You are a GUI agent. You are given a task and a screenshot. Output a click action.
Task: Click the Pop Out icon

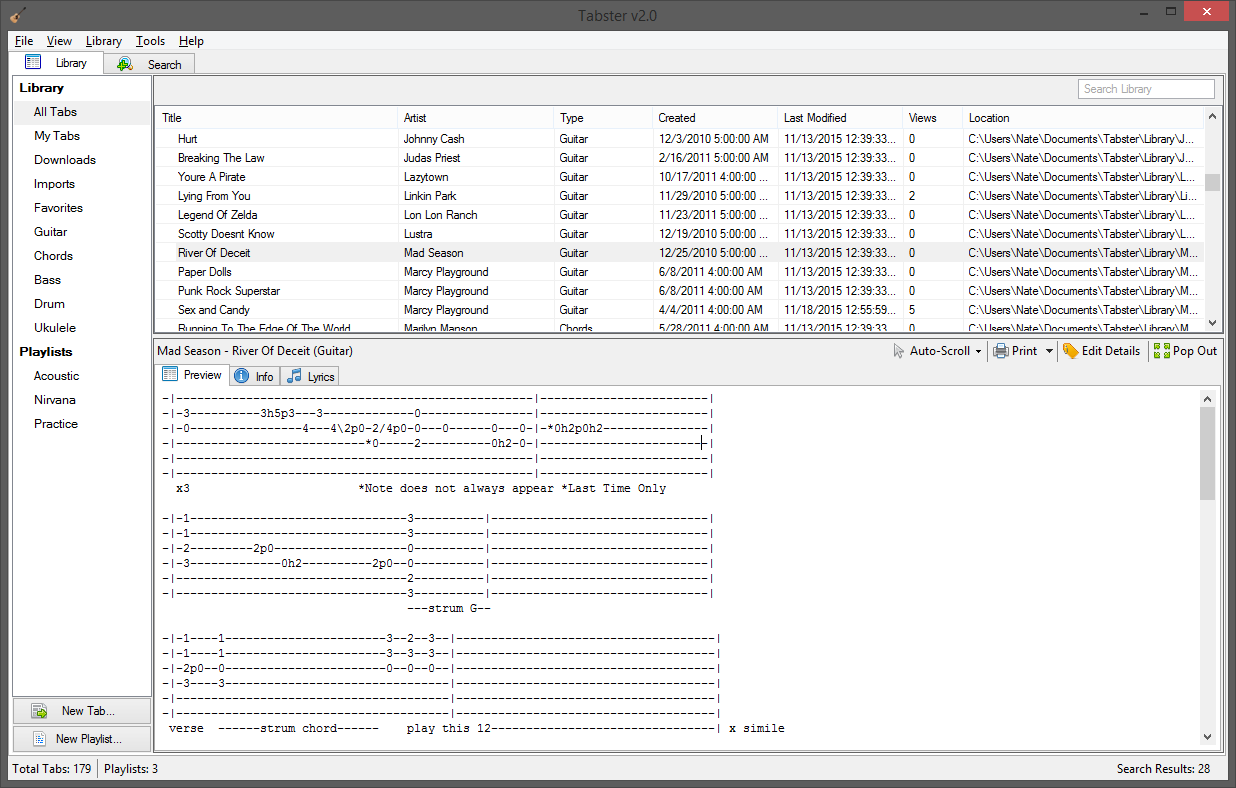coord(1161,351)
